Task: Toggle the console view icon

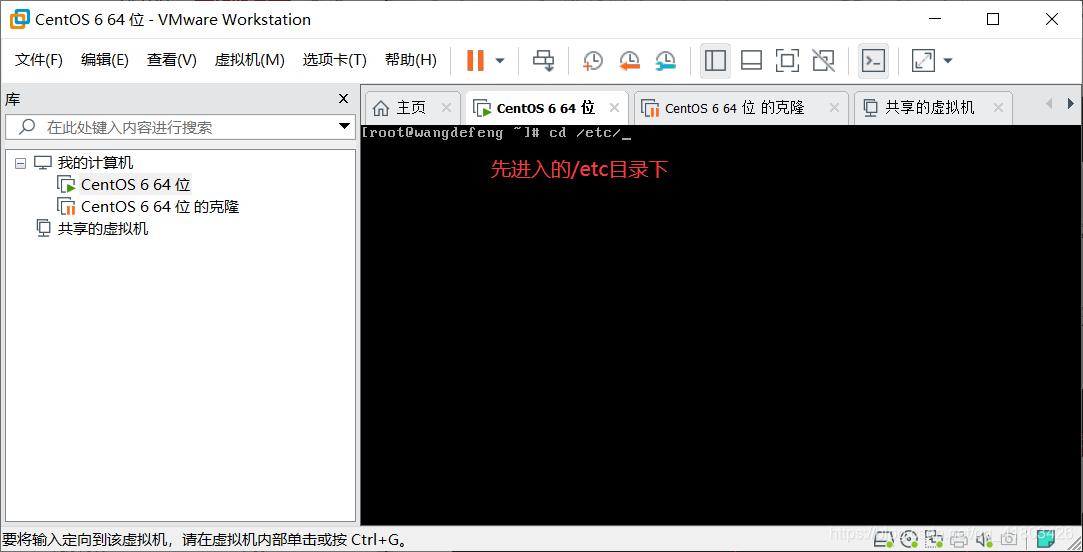Action: point(874,61)
